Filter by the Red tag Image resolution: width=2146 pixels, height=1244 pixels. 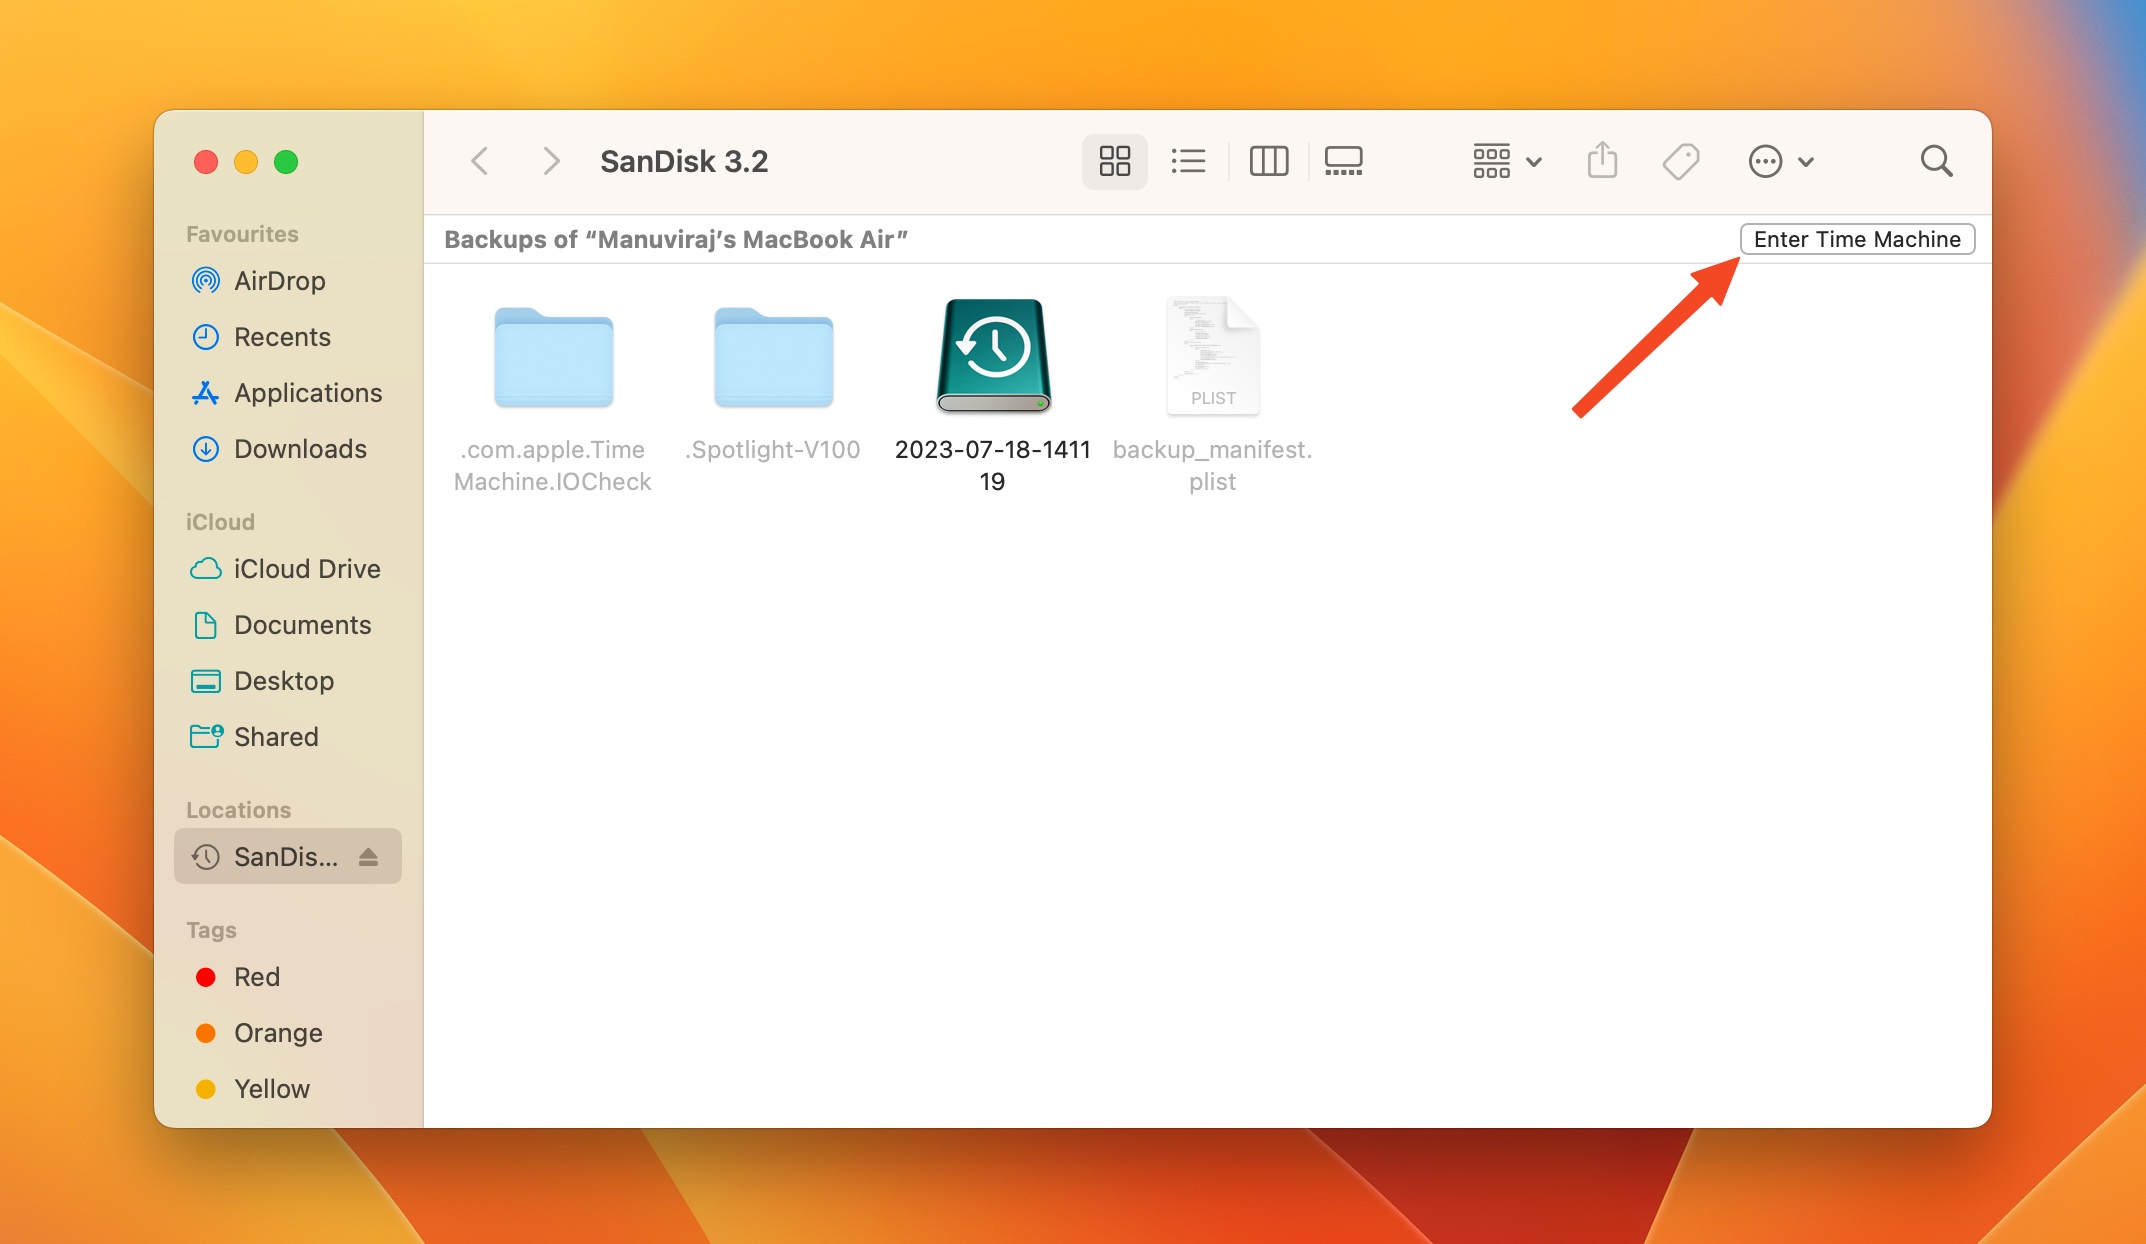point(288,977)
